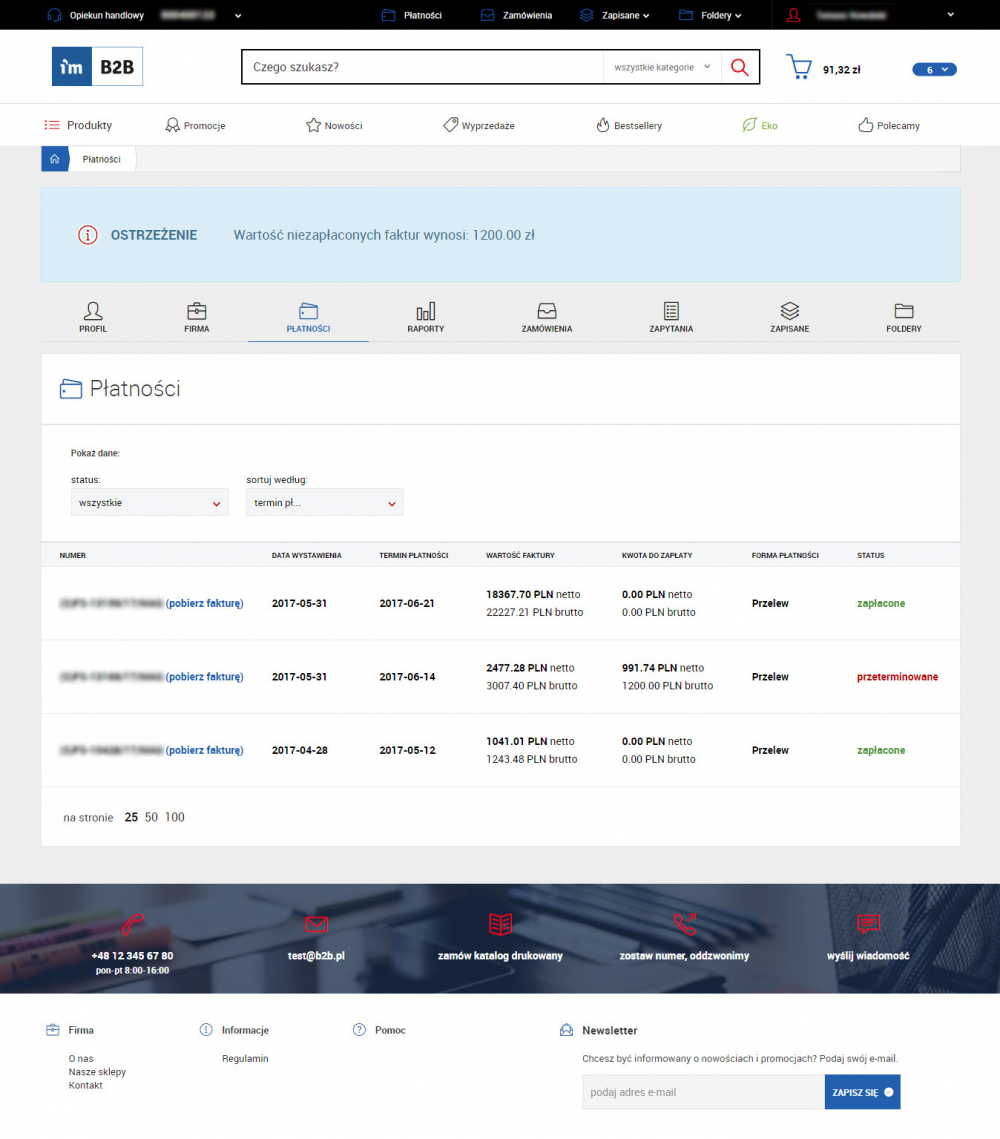Screen dimensions: 1000x1139
Task: Click the envelope icon above test@b2b.pl
Action: click(x=316, y=924)
